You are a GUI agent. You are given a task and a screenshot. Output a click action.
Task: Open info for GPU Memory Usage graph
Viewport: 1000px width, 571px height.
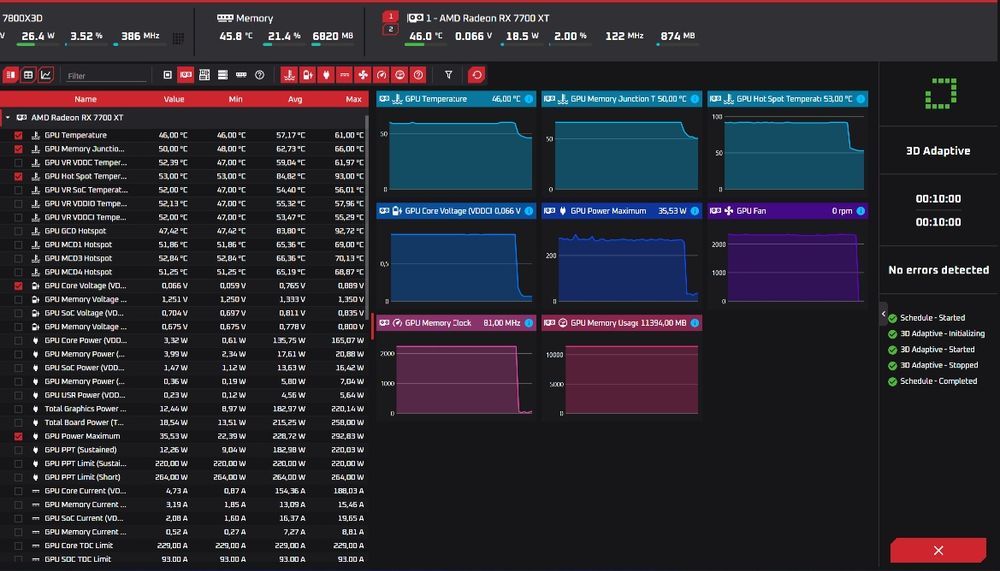[695, 323]
